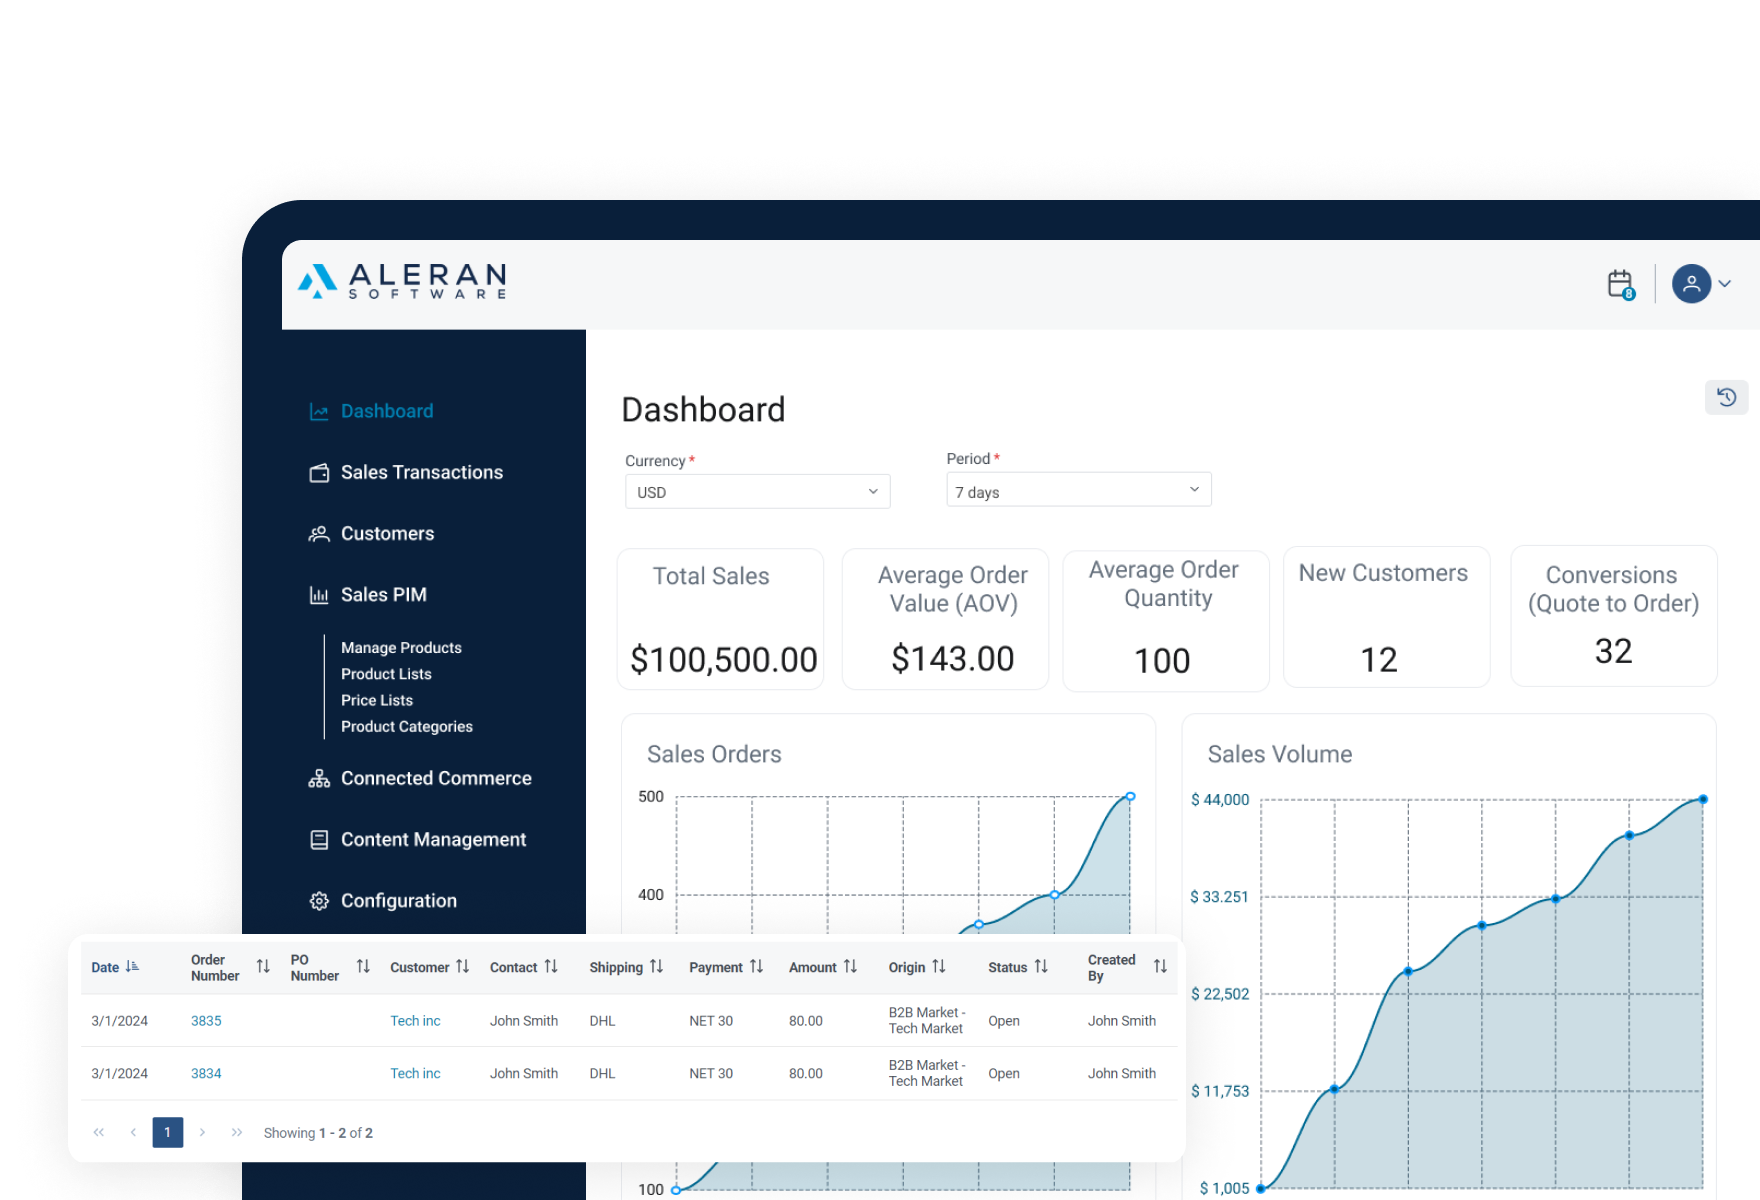The image size is (1760, 1200).
Task: Open Tech inc customer link for order 3835
Action: click(415, 1021)
